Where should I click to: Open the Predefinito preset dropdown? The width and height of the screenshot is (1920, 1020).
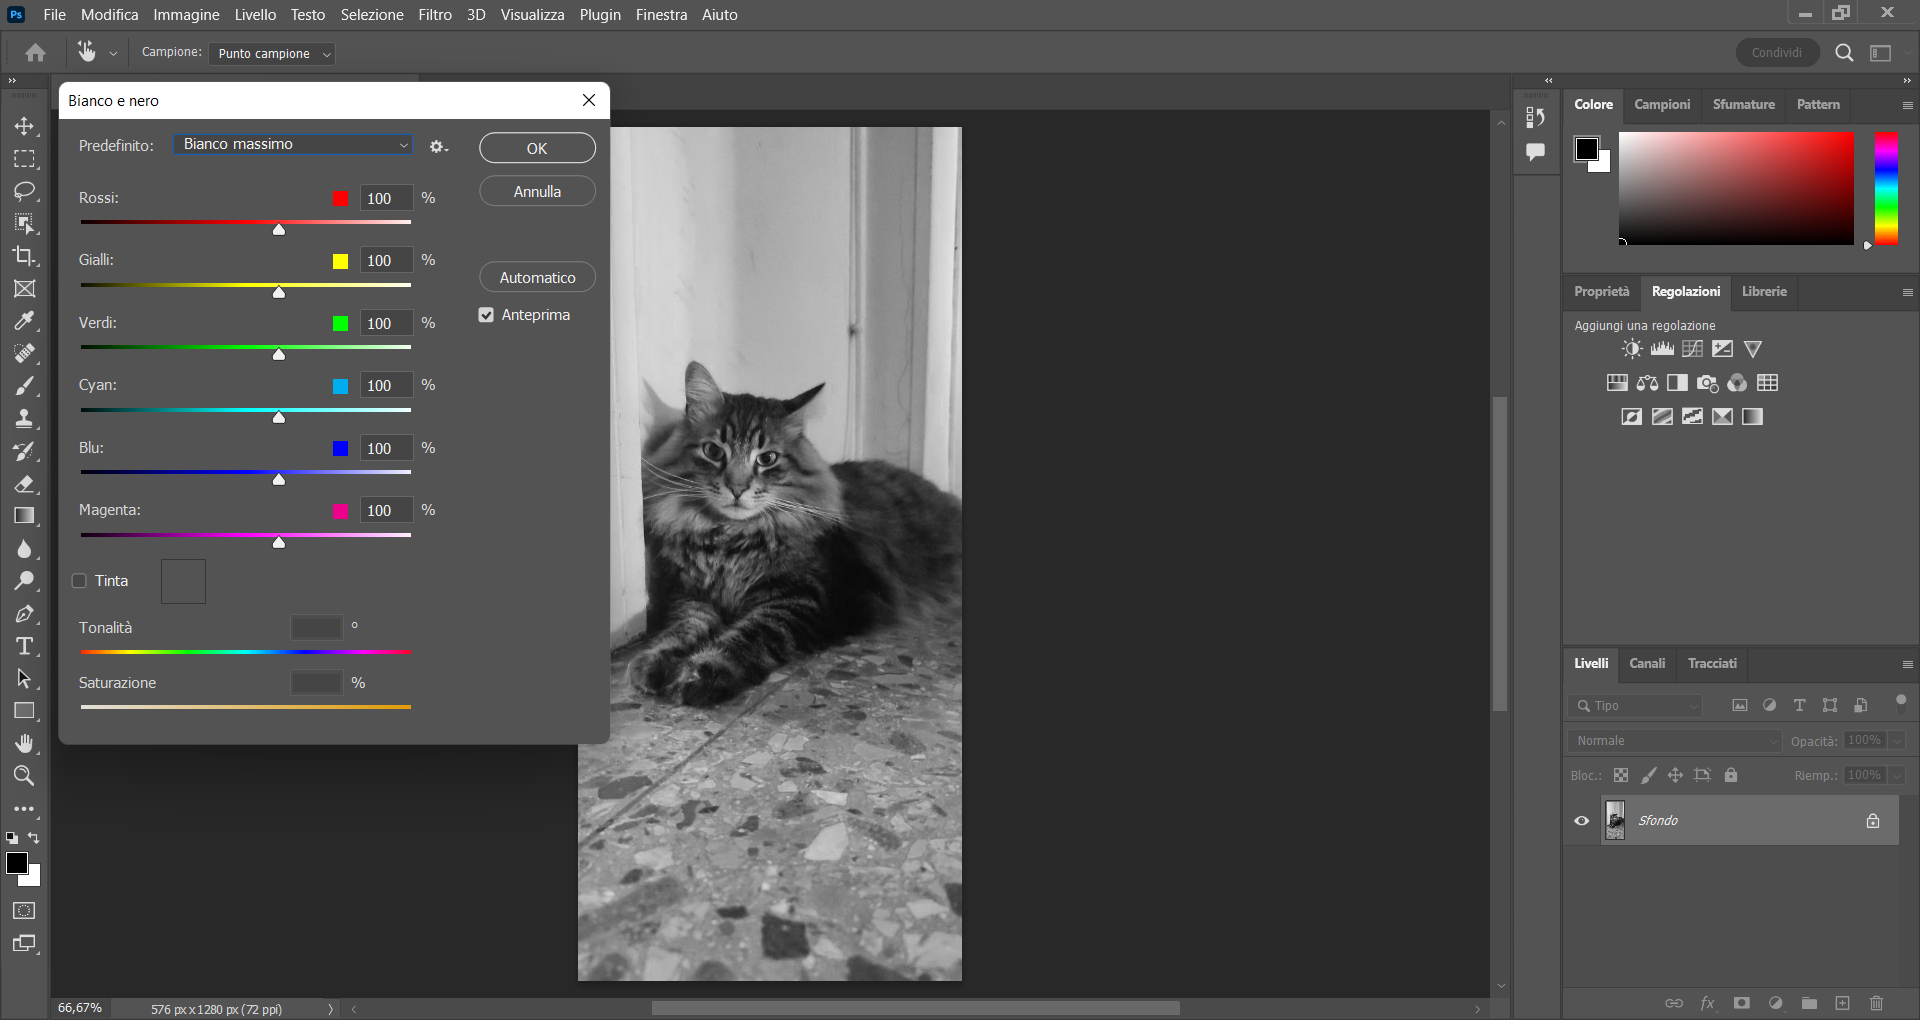pos(292,144)
